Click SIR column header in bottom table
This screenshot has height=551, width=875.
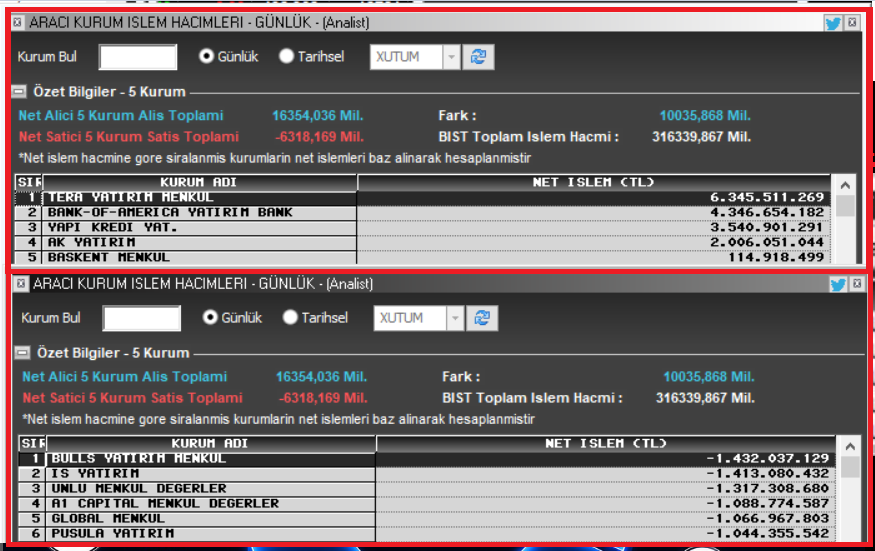click(x=32, y=443)
